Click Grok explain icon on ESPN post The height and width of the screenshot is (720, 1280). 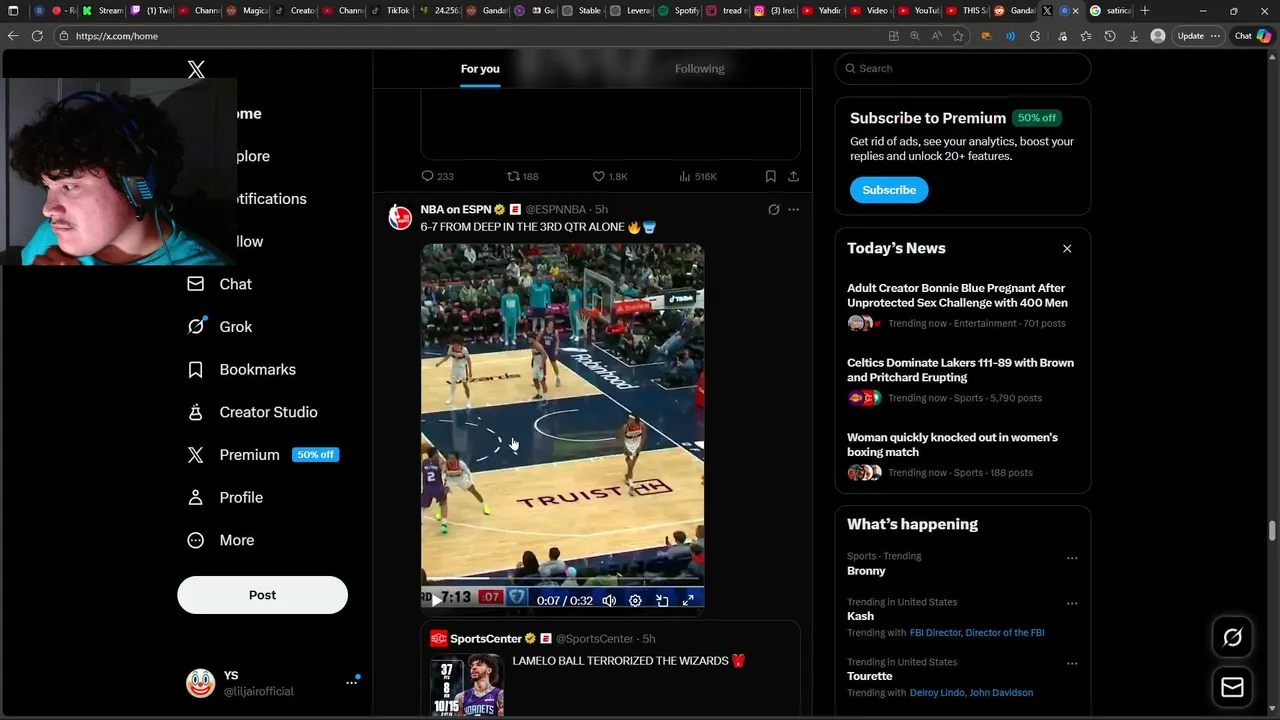click(773, 210)
